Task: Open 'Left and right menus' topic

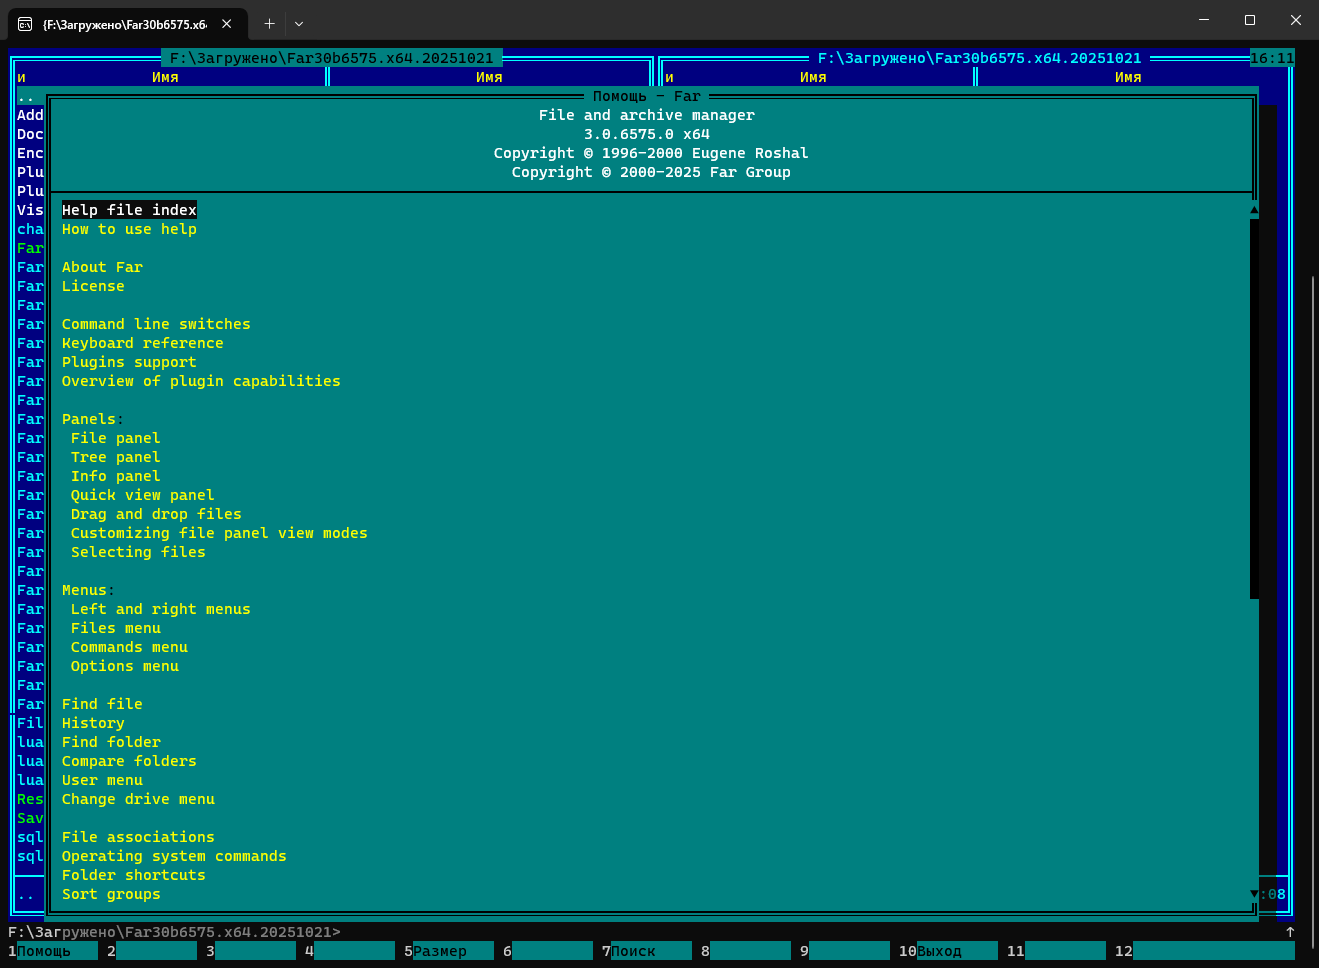Action: point(161,609)
